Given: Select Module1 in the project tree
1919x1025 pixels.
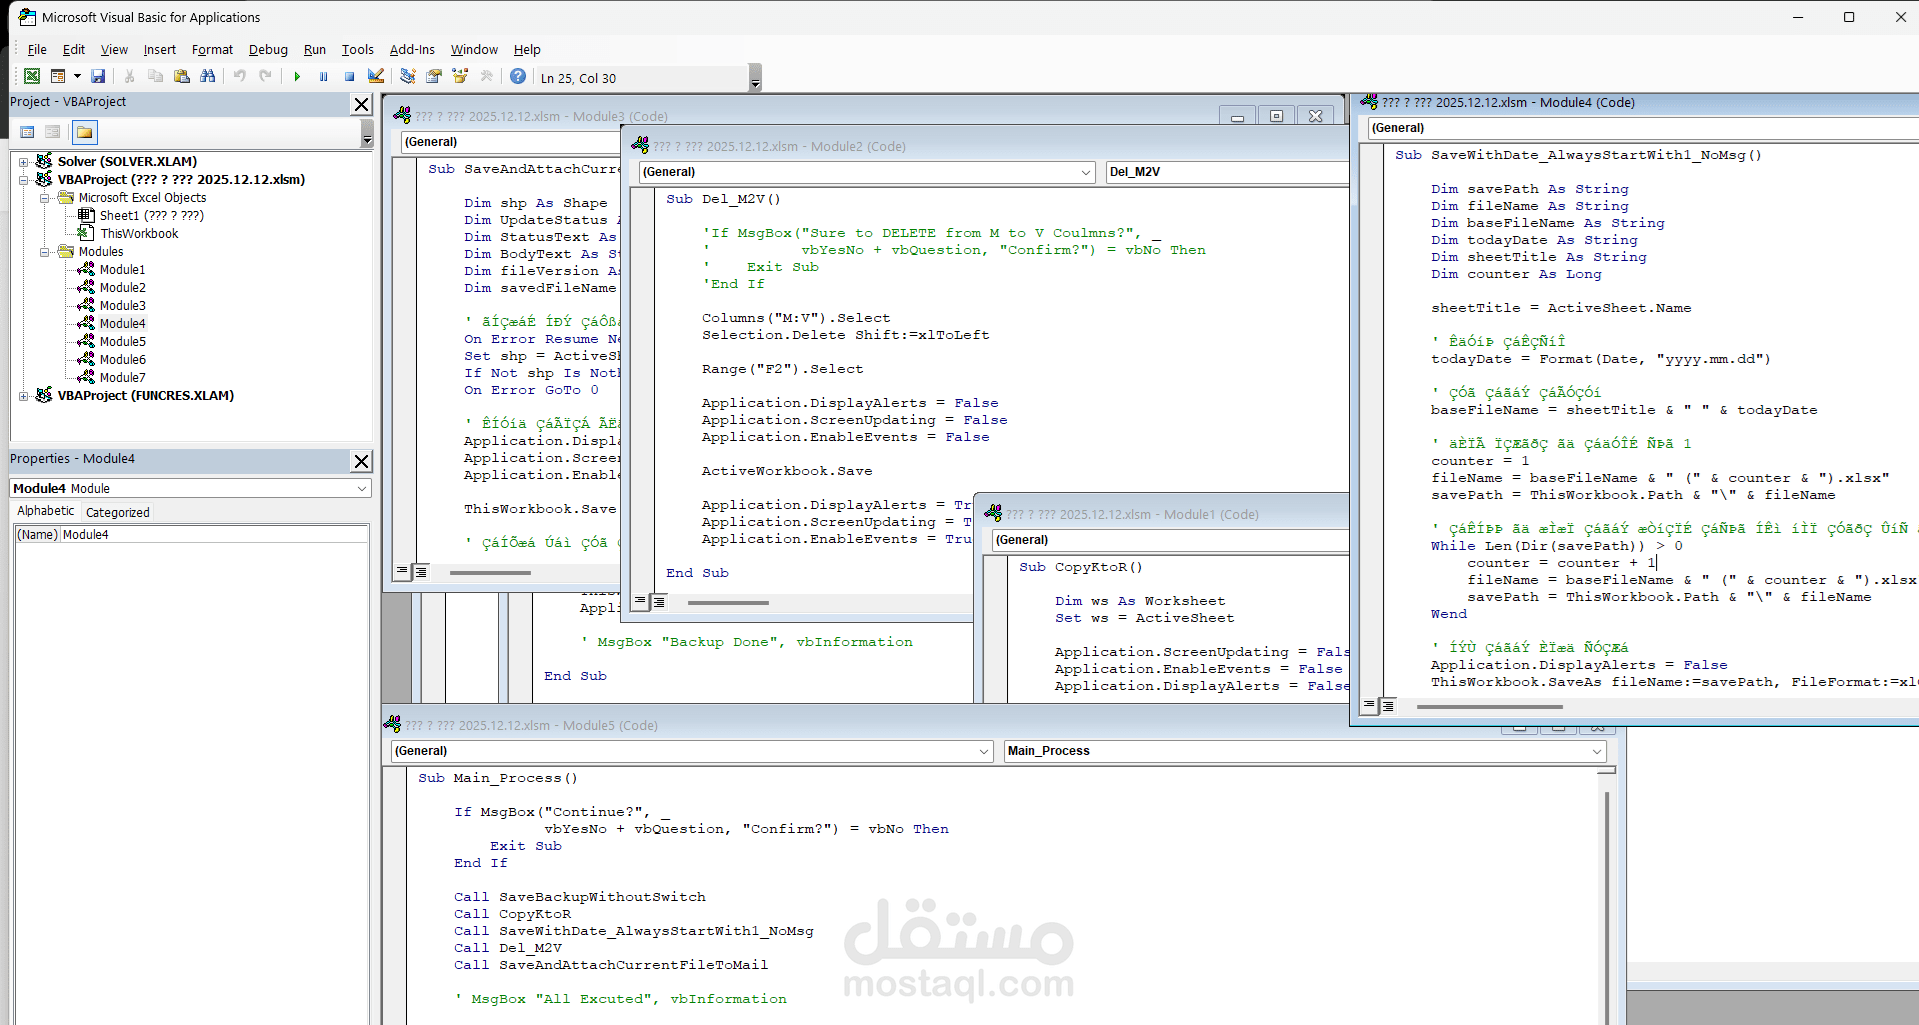Looking at the screenshot, I should pos(122,269).
